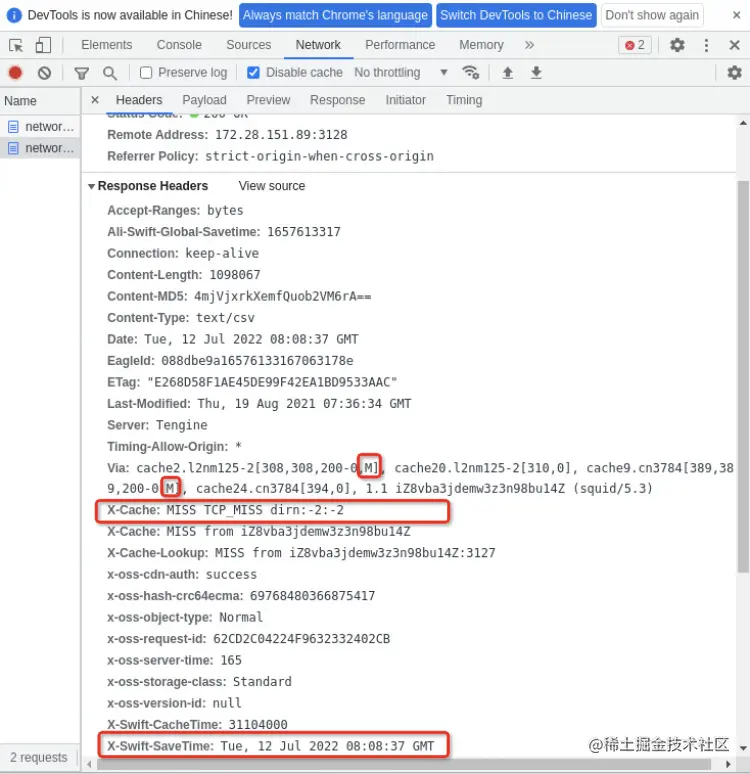
Task: Open the Memory tab
Action: coord(481,45)
